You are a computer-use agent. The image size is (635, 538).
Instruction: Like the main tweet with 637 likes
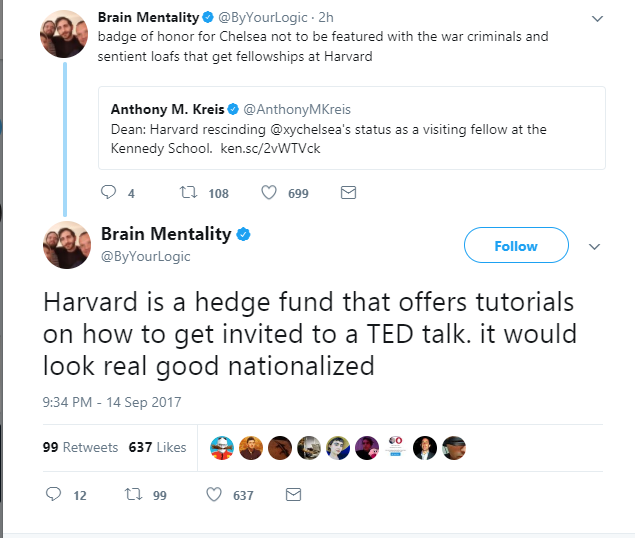pos(214,495)
